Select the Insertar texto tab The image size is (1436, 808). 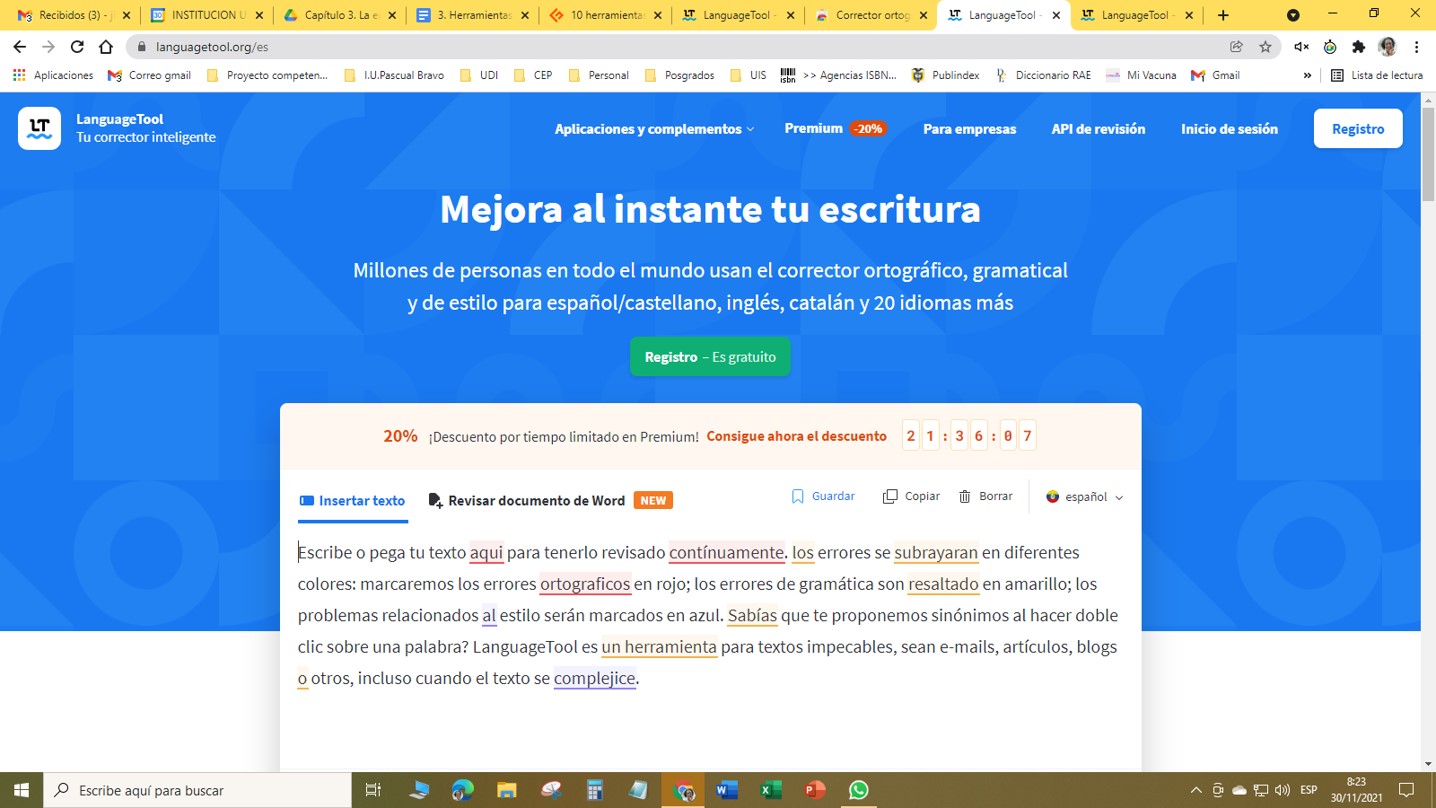point(352,500)
